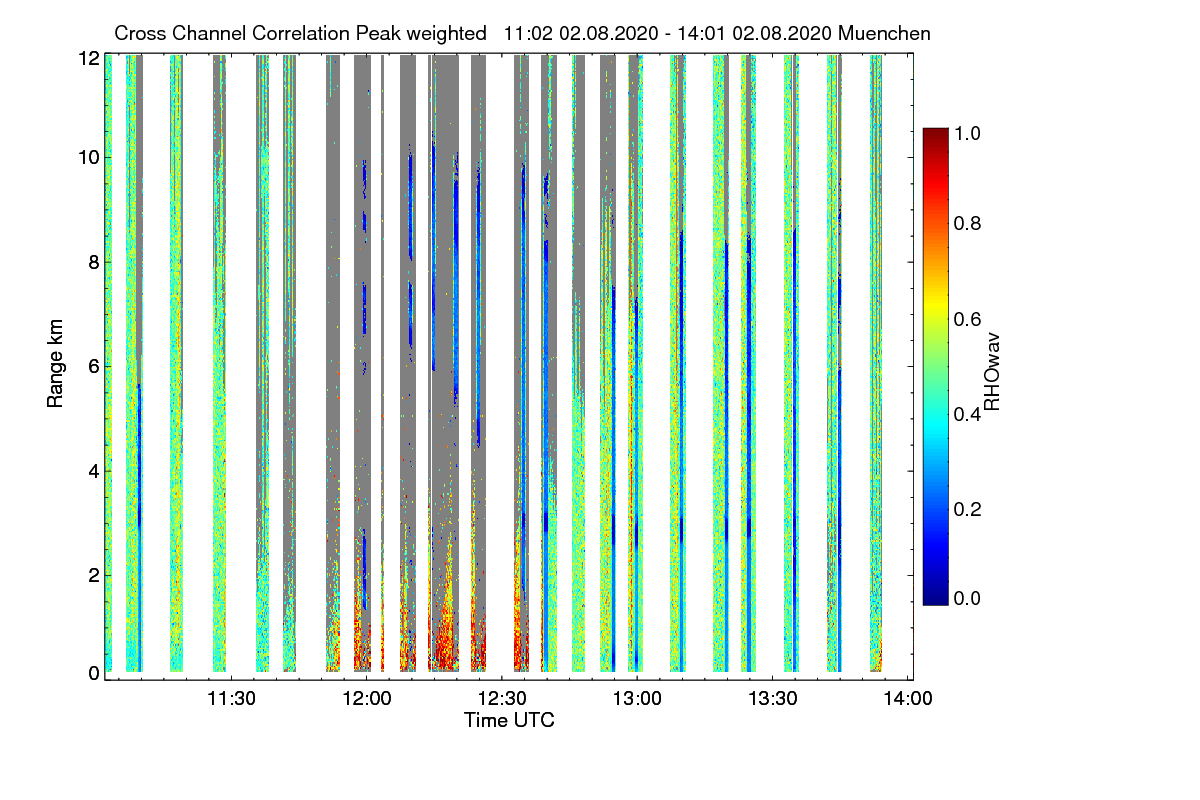Click the 'RHOwav' colorbar label
Screen dimensions: 1200x800
pos(992,372)
